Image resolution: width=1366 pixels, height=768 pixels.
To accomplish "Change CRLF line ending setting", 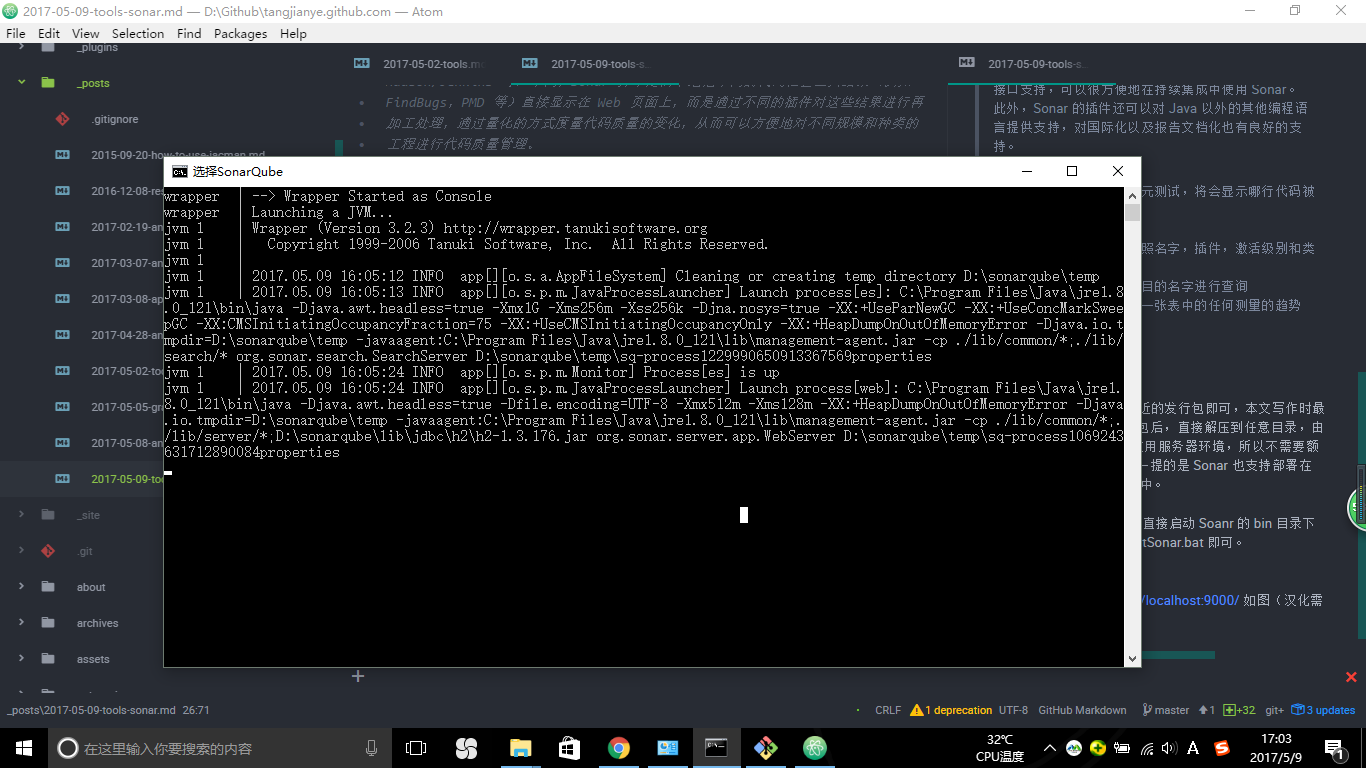I will 888,710.
